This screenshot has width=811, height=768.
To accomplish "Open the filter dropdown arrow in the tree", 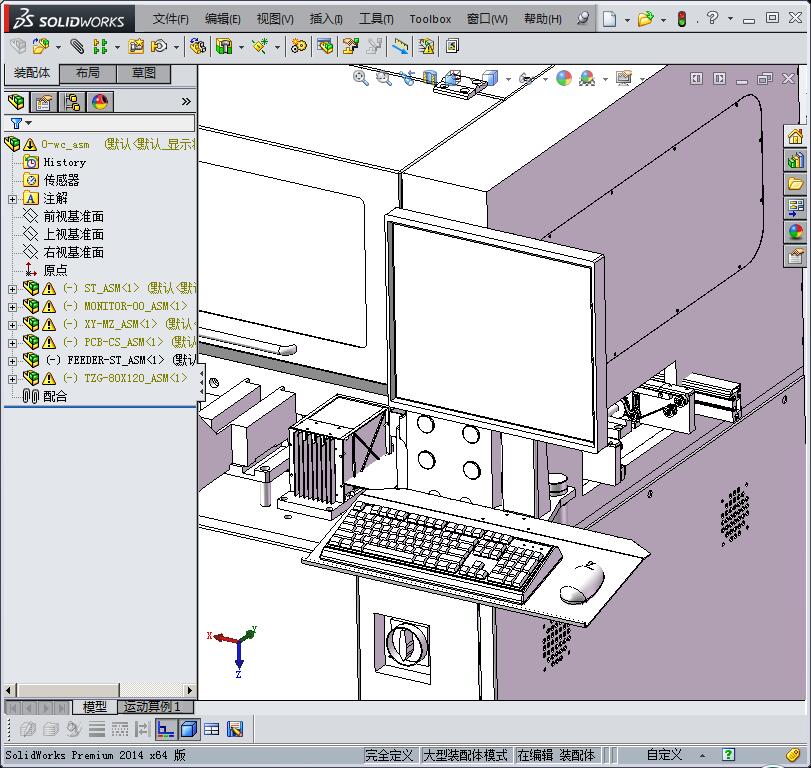I will (x=29, y=123).
